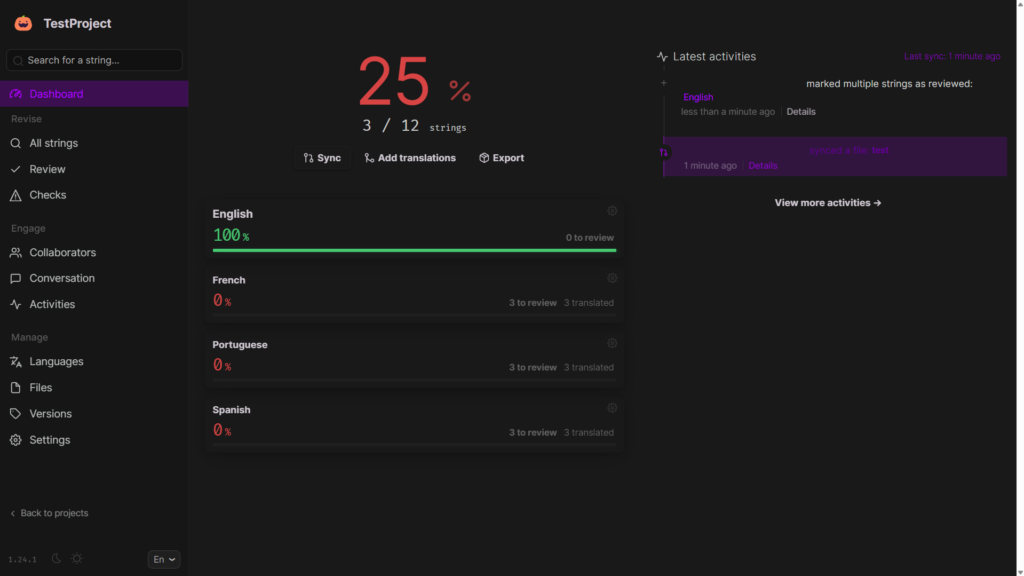Viewport: 1024px width, 576px height.
Task: Click the Latest activities pulse icon
Action: point(662,57)
